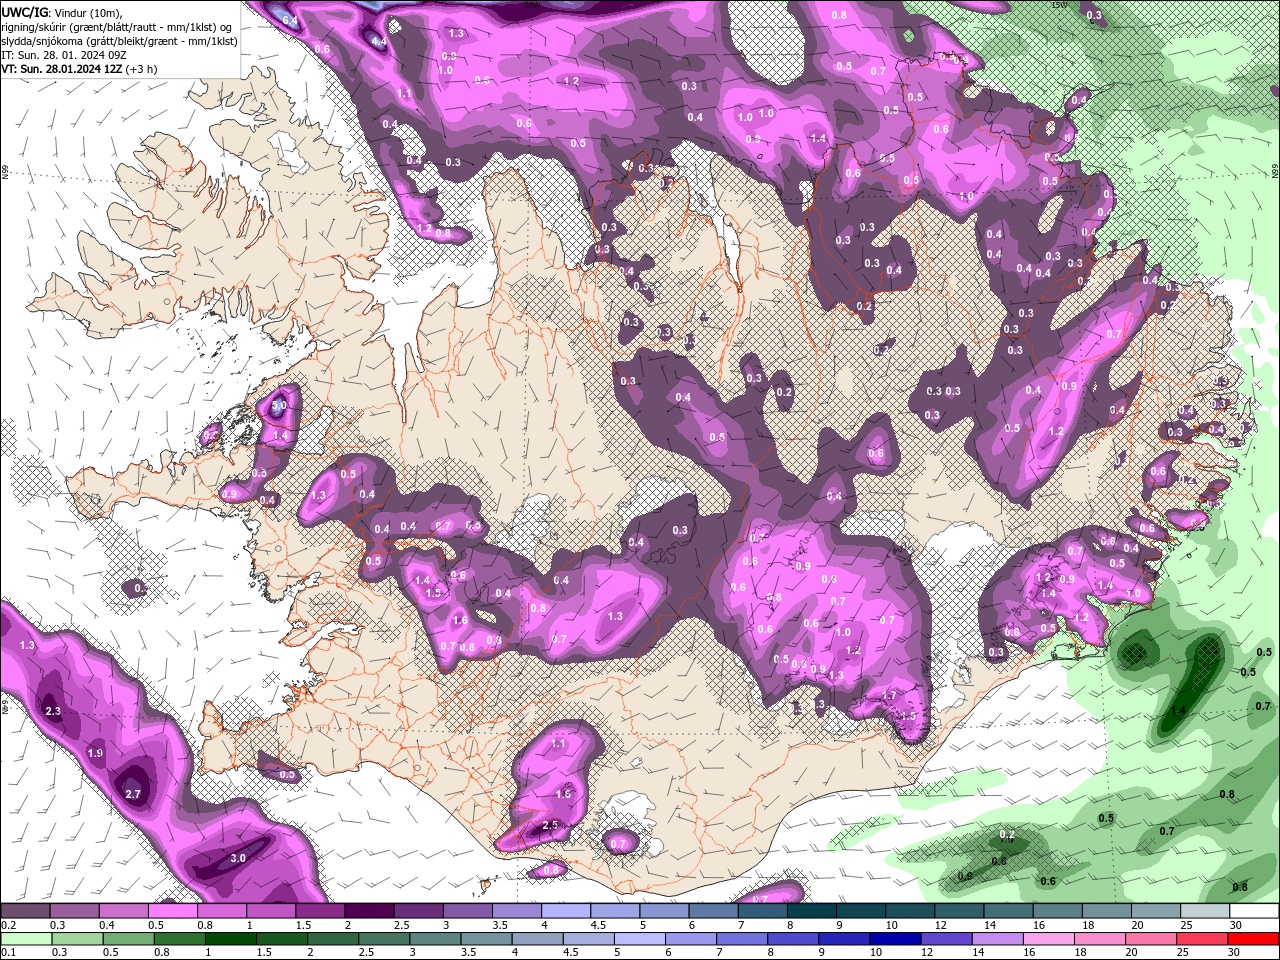The width and height of the screenshot is (1280, 960).
Task: Select the 0.5 bright pink snow scale swatch
Action: [x=172, y=911]
